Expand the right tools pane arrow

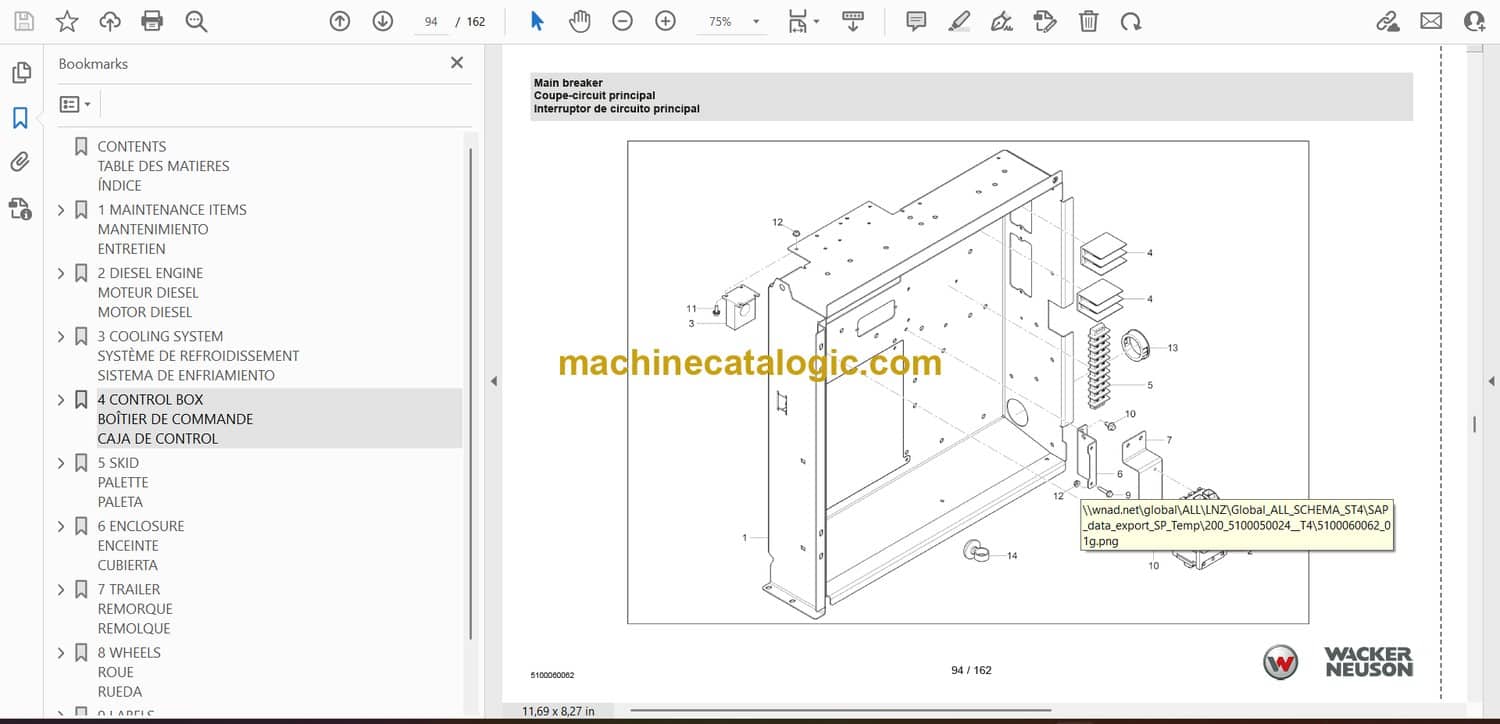coord(1491,381)
